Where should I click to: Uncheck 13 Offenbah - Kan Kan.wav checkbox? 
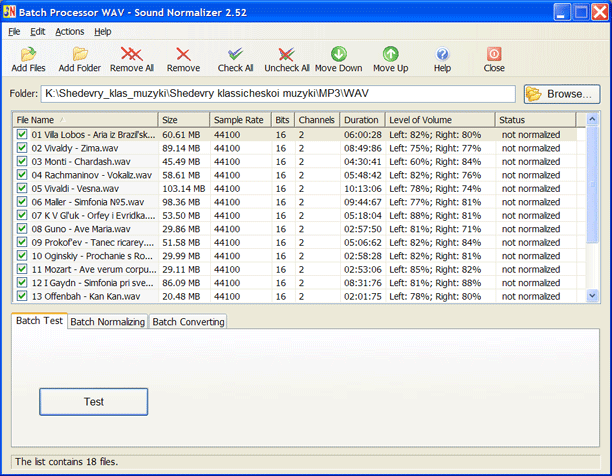point(22,296)
